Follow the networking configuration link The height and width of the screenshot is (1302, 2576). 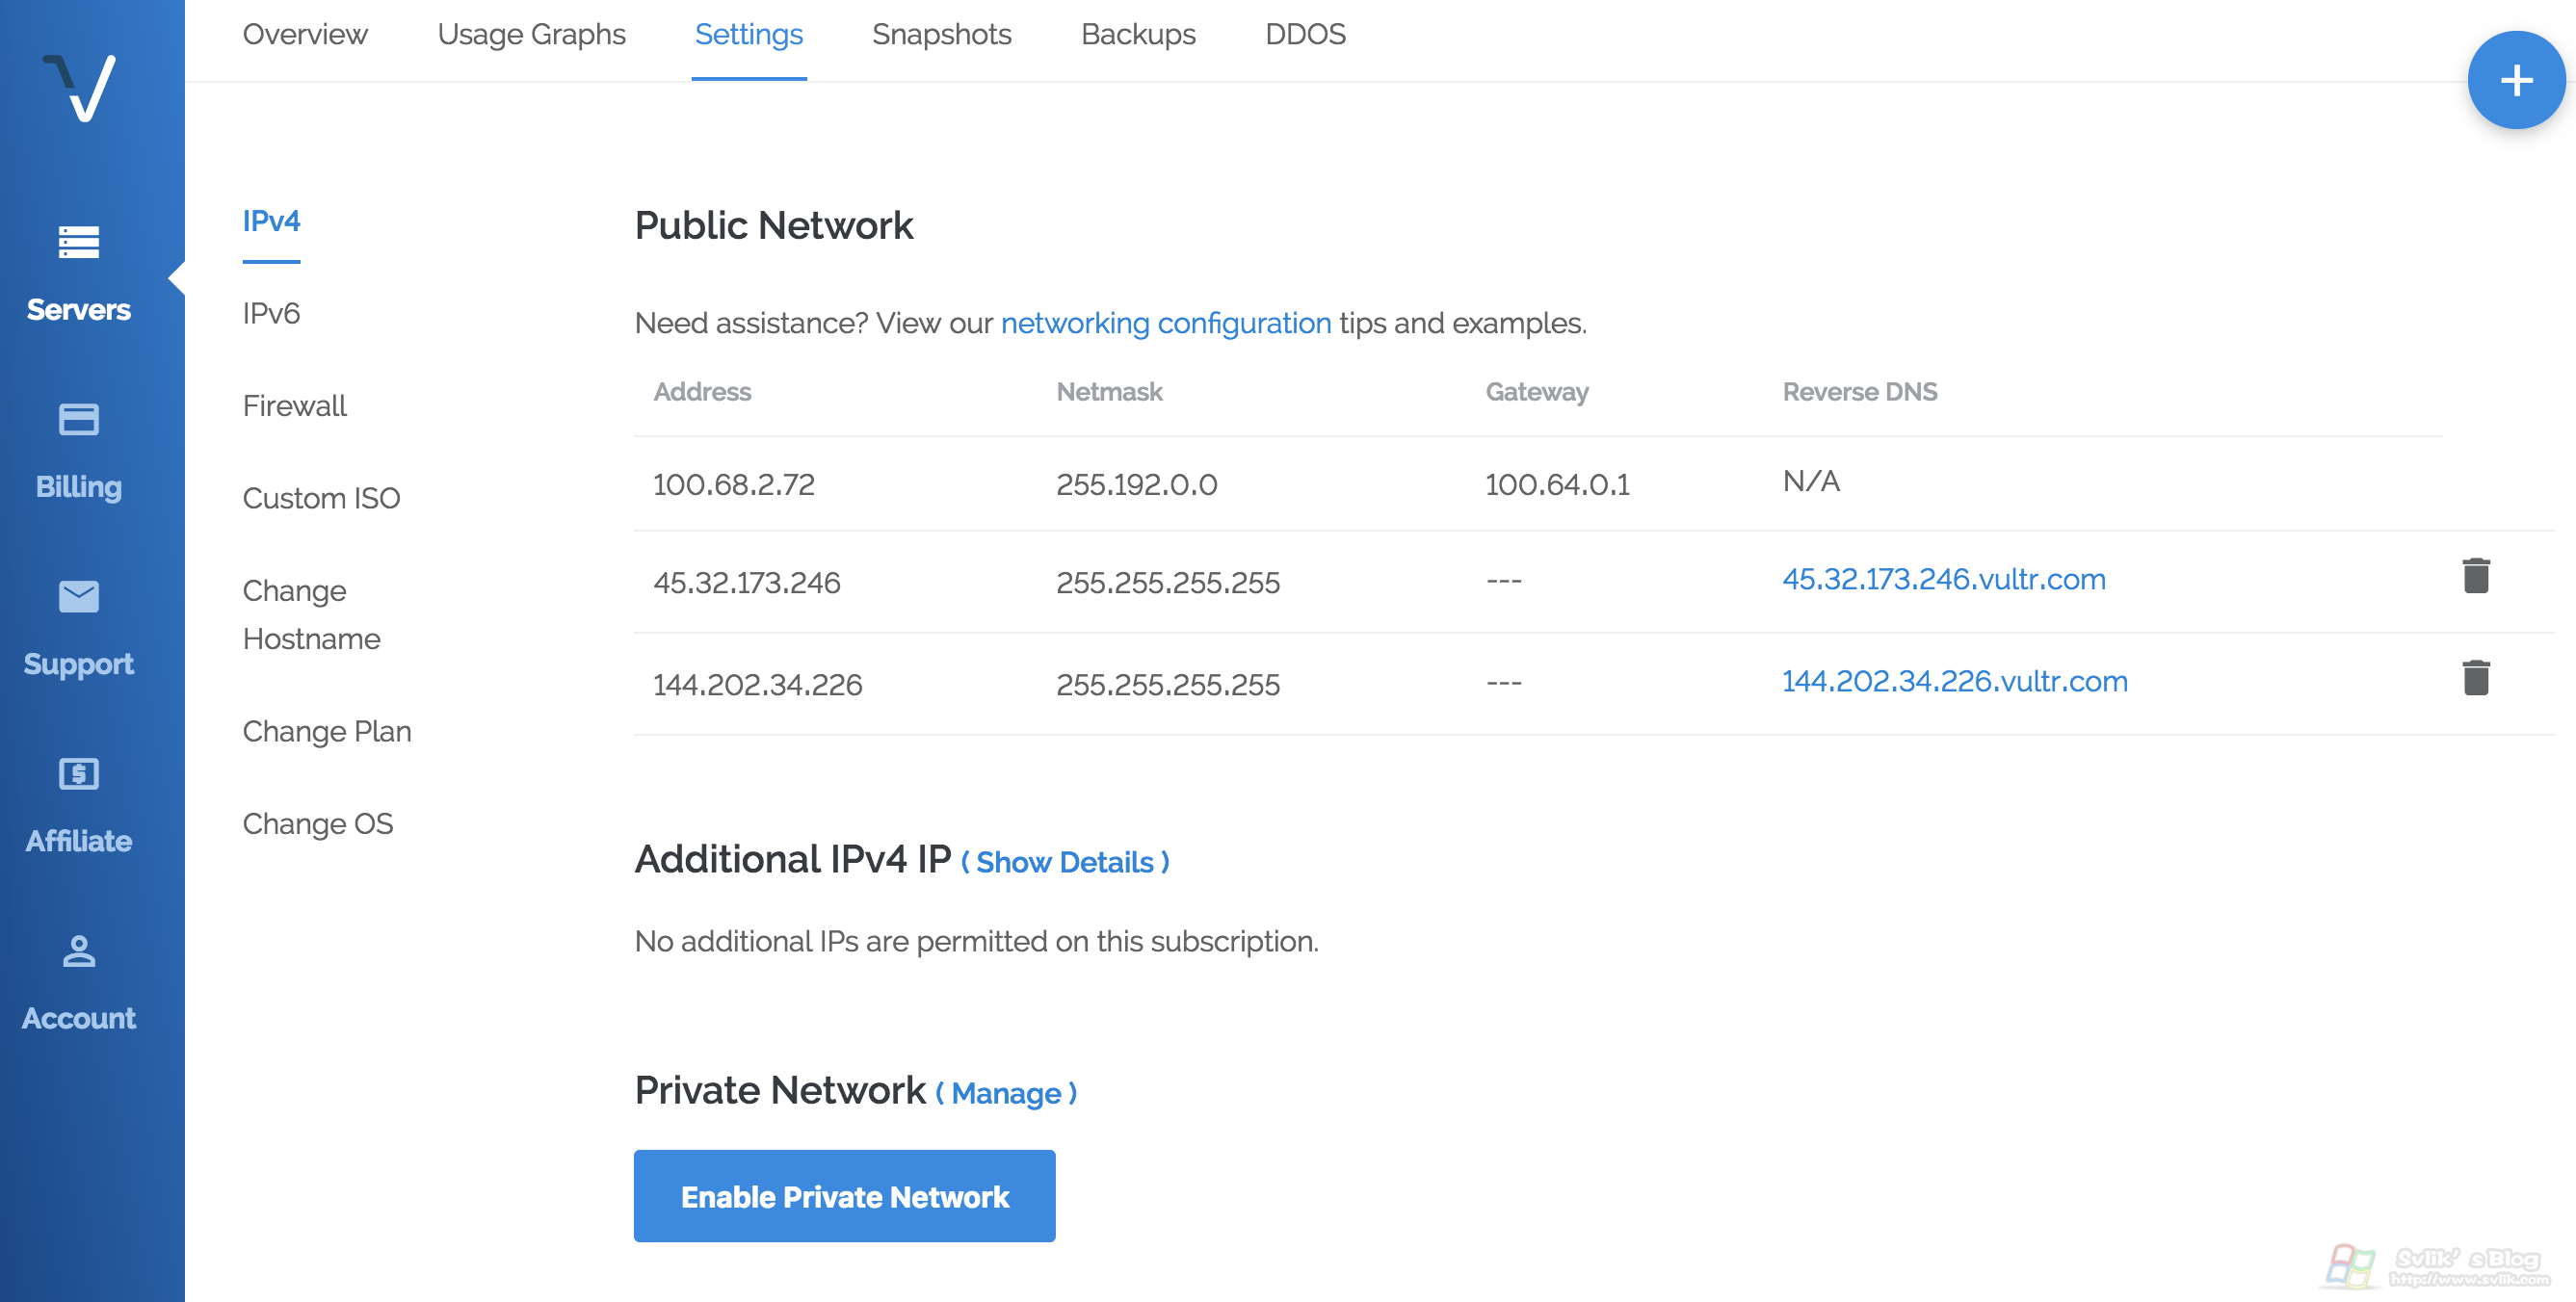[1165, 324]
